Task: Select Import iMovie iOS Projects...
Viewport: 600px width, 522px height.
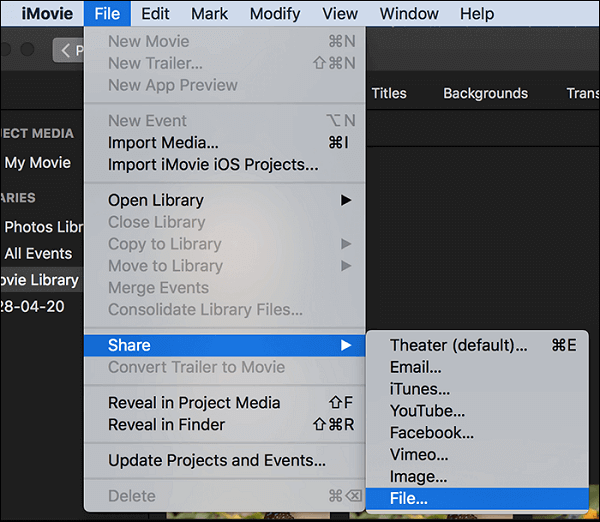Action: point(213,165)
